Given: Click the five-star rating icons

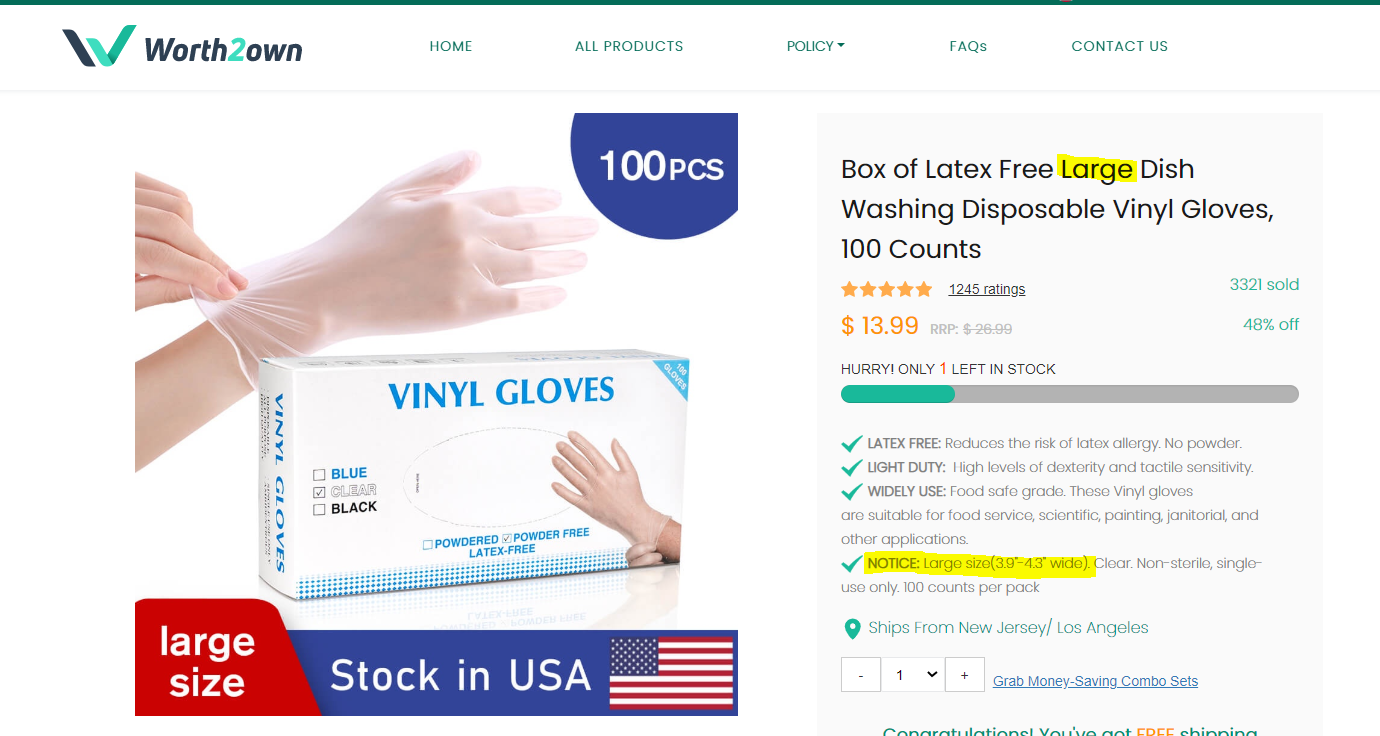Looking at the screenshot, I should (887, 289).
